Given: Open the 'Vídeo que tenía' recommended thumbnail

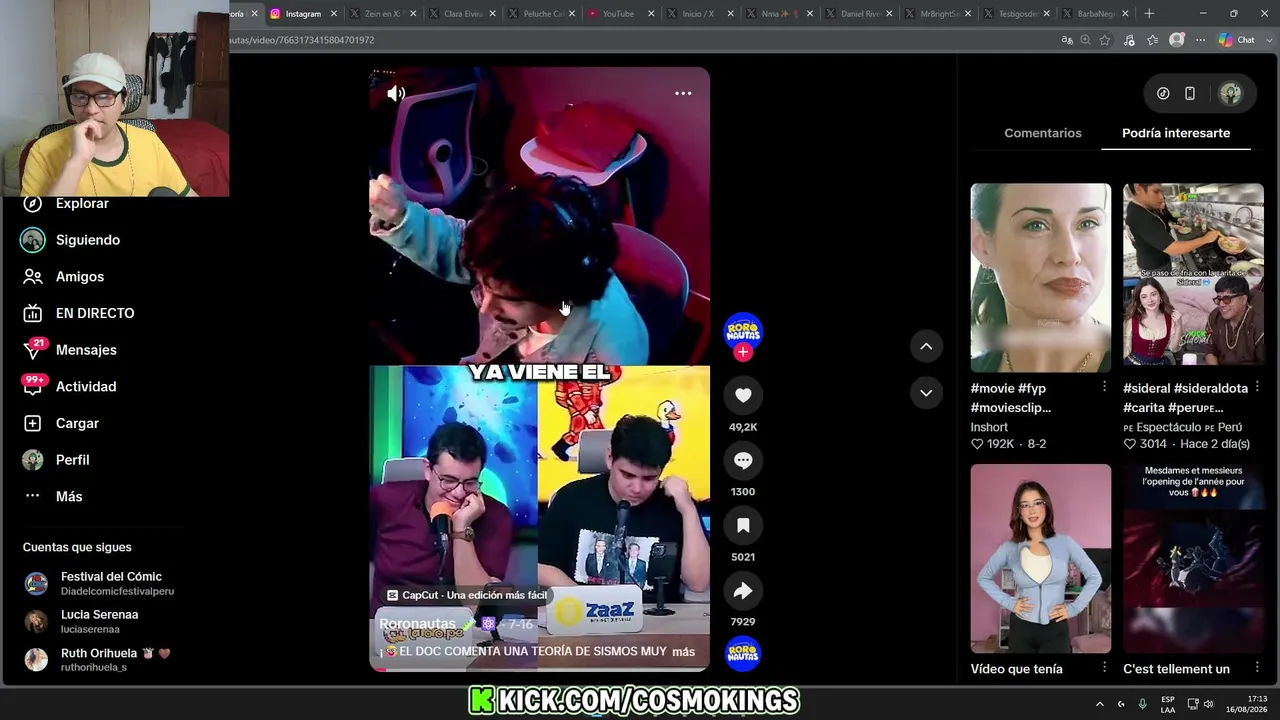Looking at the screenshot, I should point(1040,558).
